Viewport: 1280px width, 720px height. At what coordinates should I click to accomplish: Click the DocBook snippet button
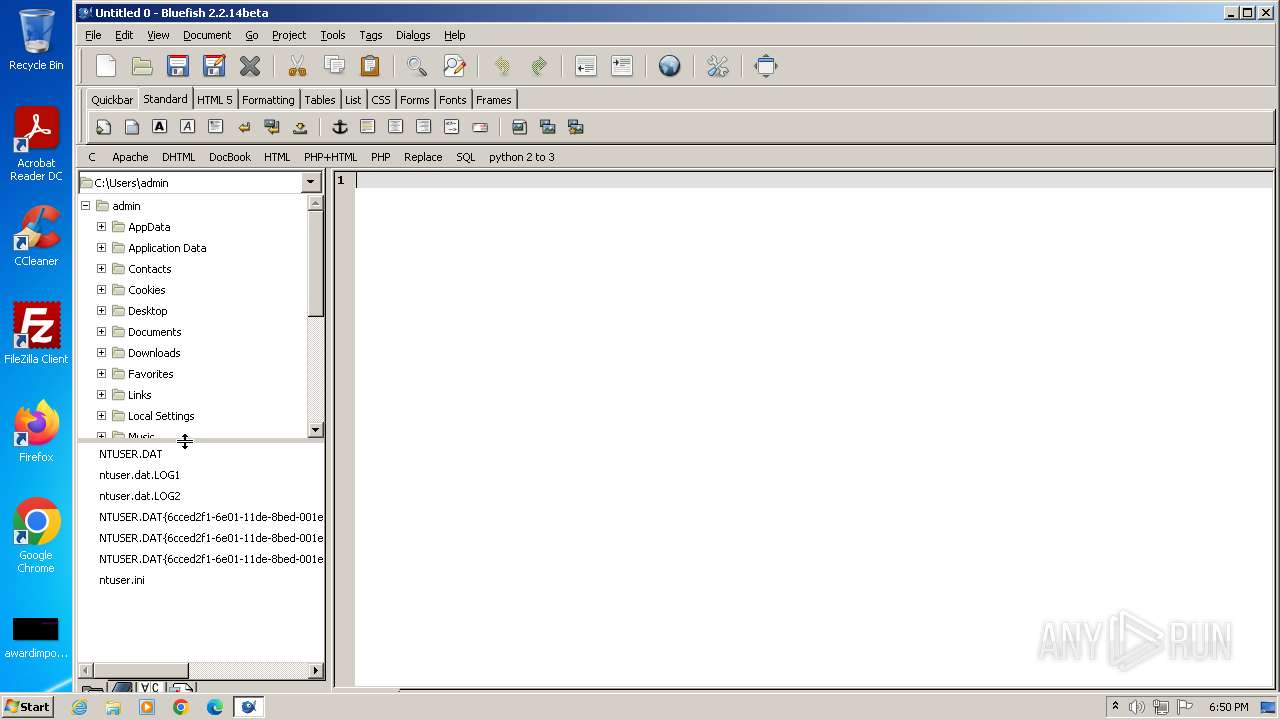[x=230, y=157]
